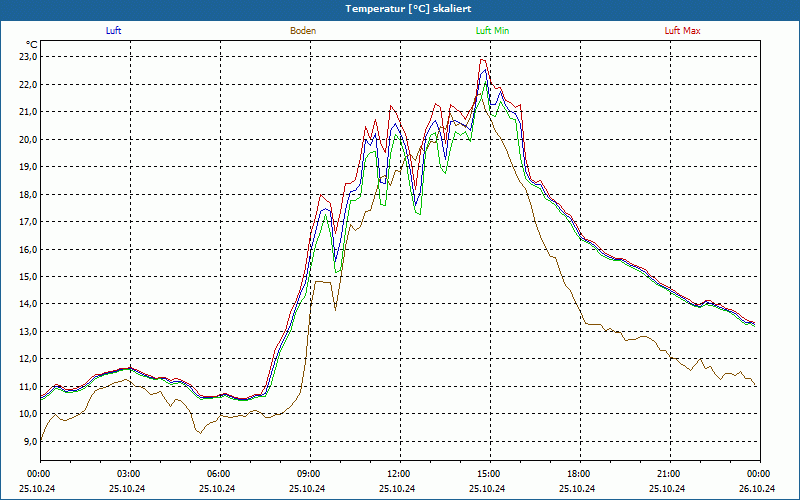Click the chart title 'Temperatur [°C] skaliert'

408,9
